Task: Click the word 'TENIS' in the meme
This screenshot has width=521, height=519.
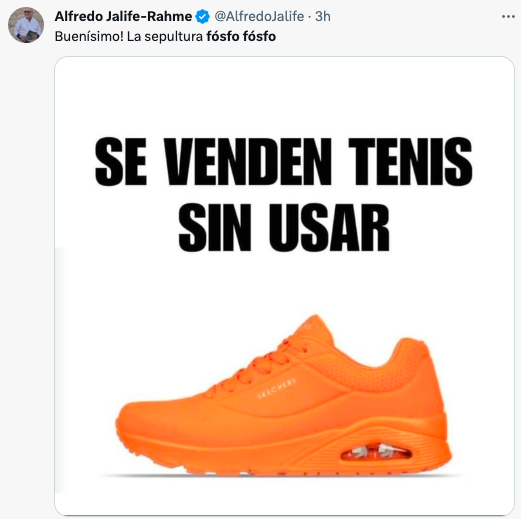Action: click(x=410, y=161)
